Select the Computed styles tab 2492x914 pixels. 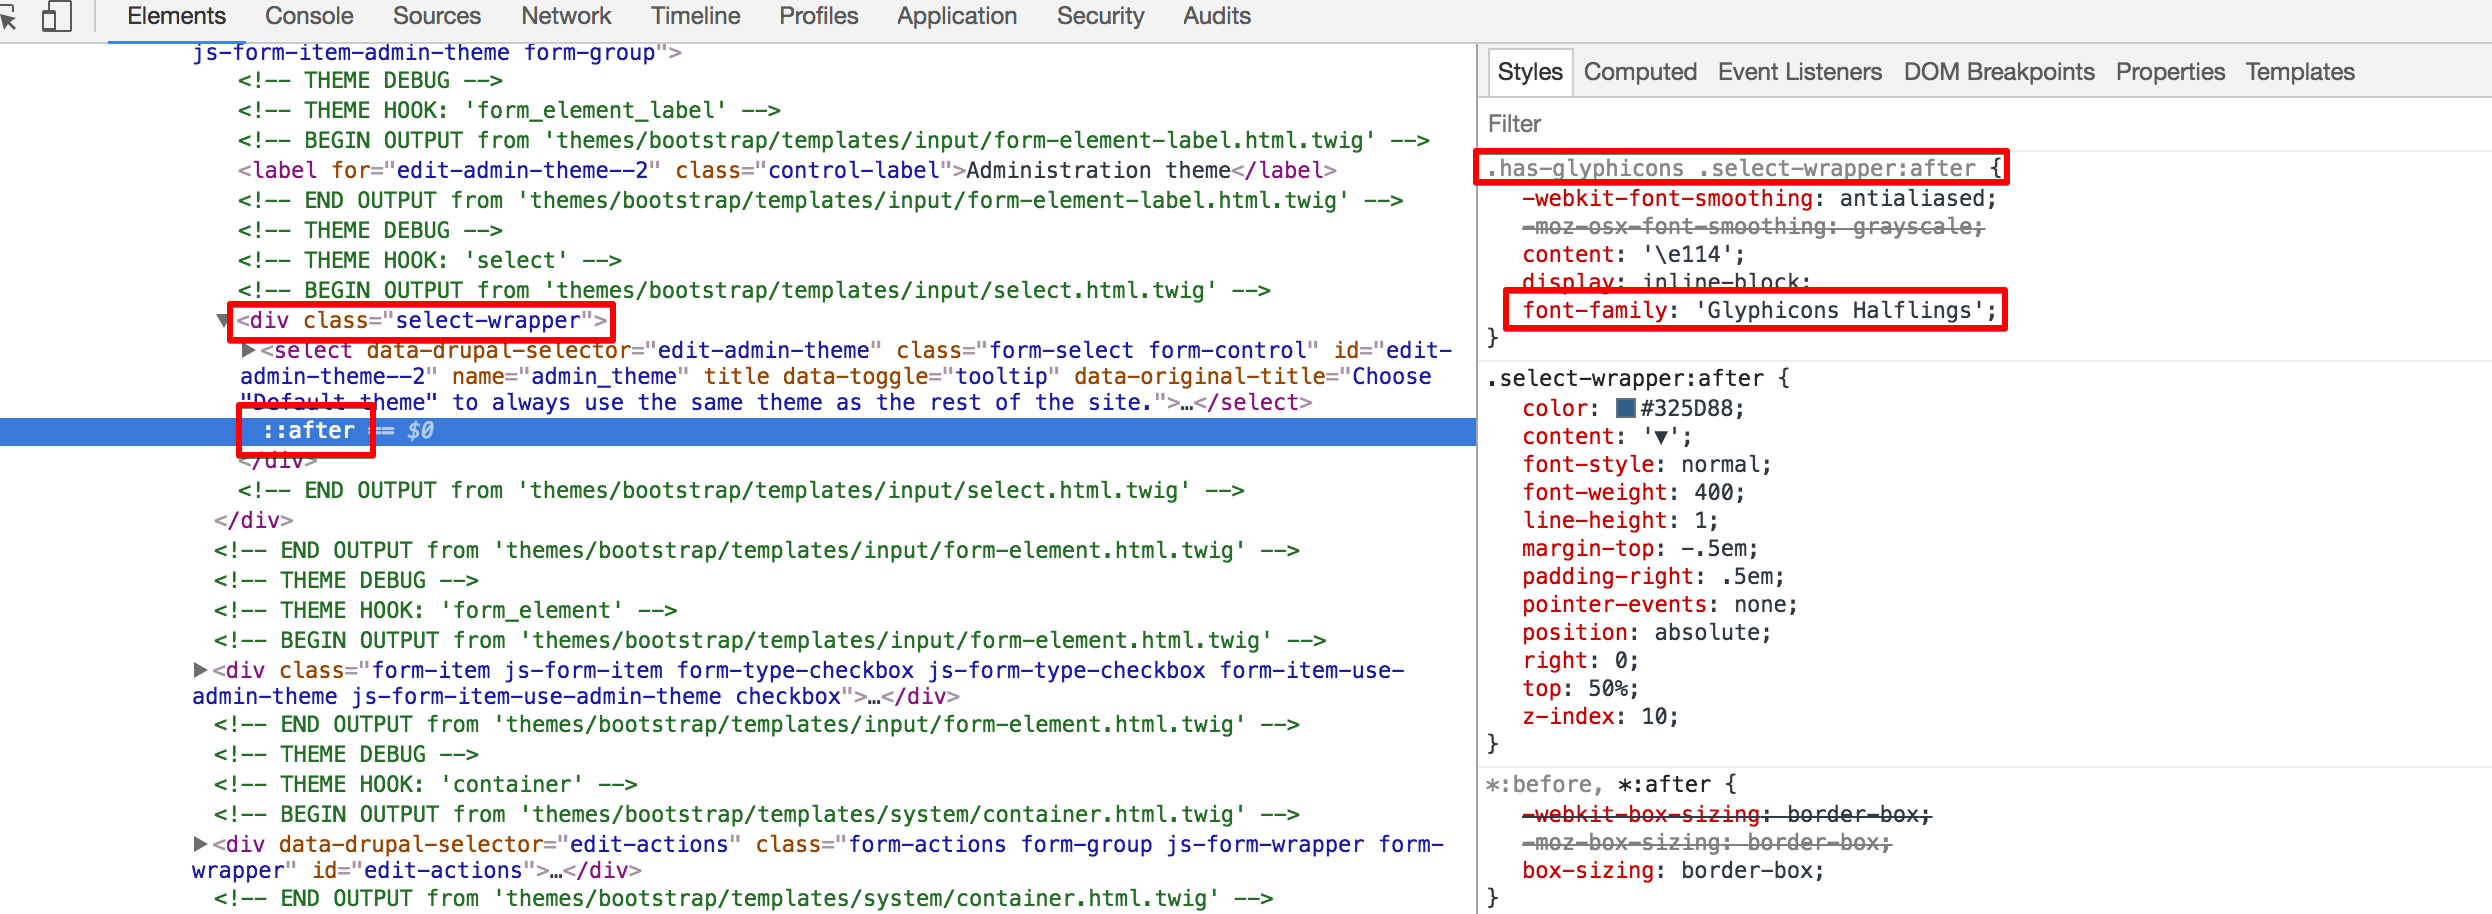1639,73
